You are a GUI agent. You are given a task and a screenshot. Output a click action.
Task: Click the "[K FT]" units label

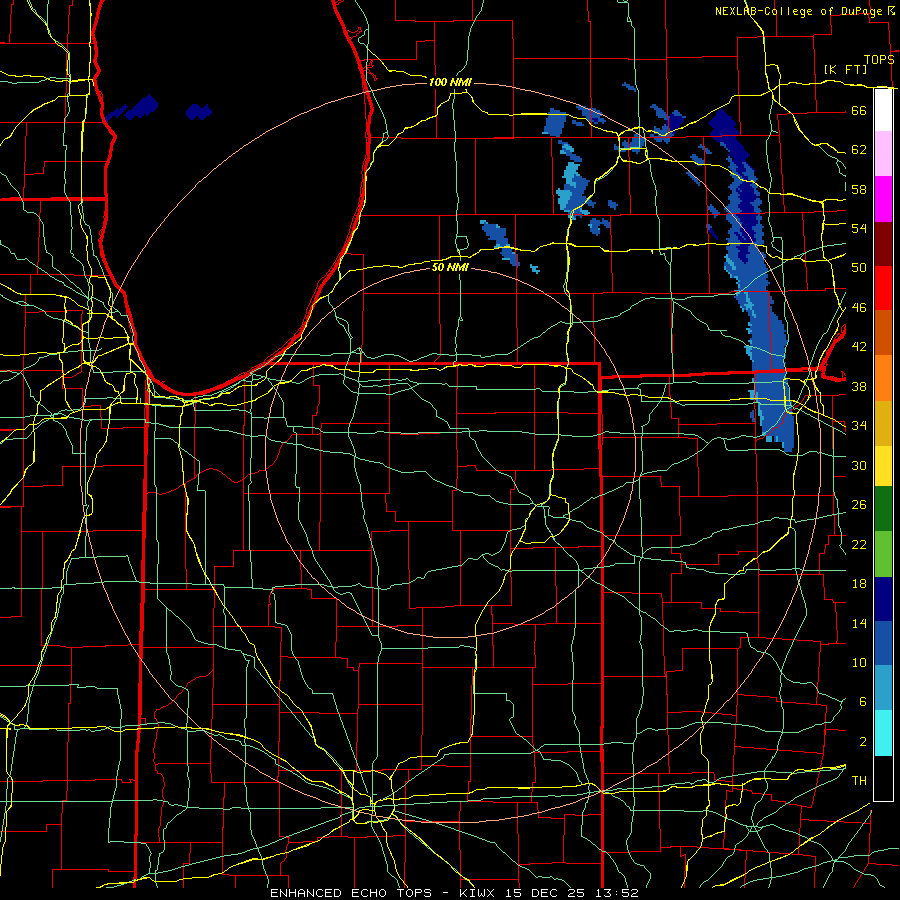tap(845, 69)
